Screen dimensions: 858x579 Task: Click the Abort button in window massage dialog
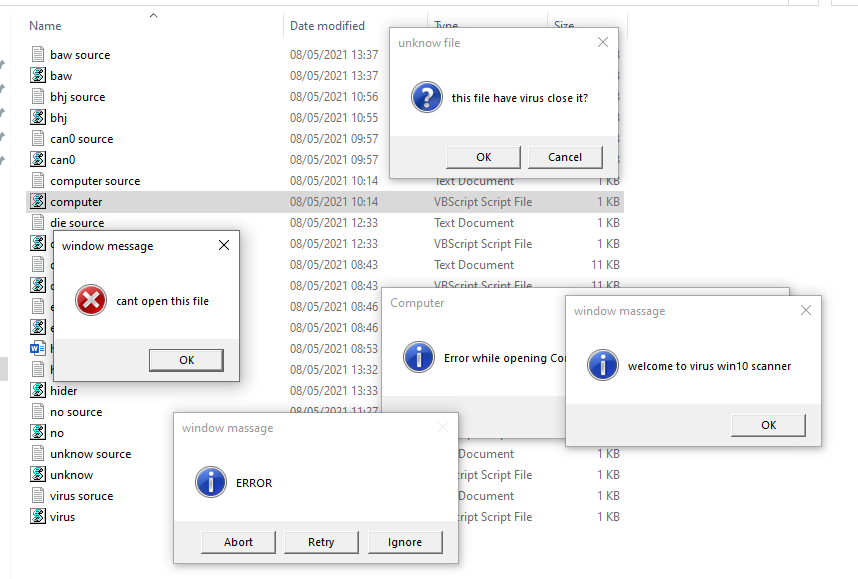pyautogui.click(x=238, y=542)
